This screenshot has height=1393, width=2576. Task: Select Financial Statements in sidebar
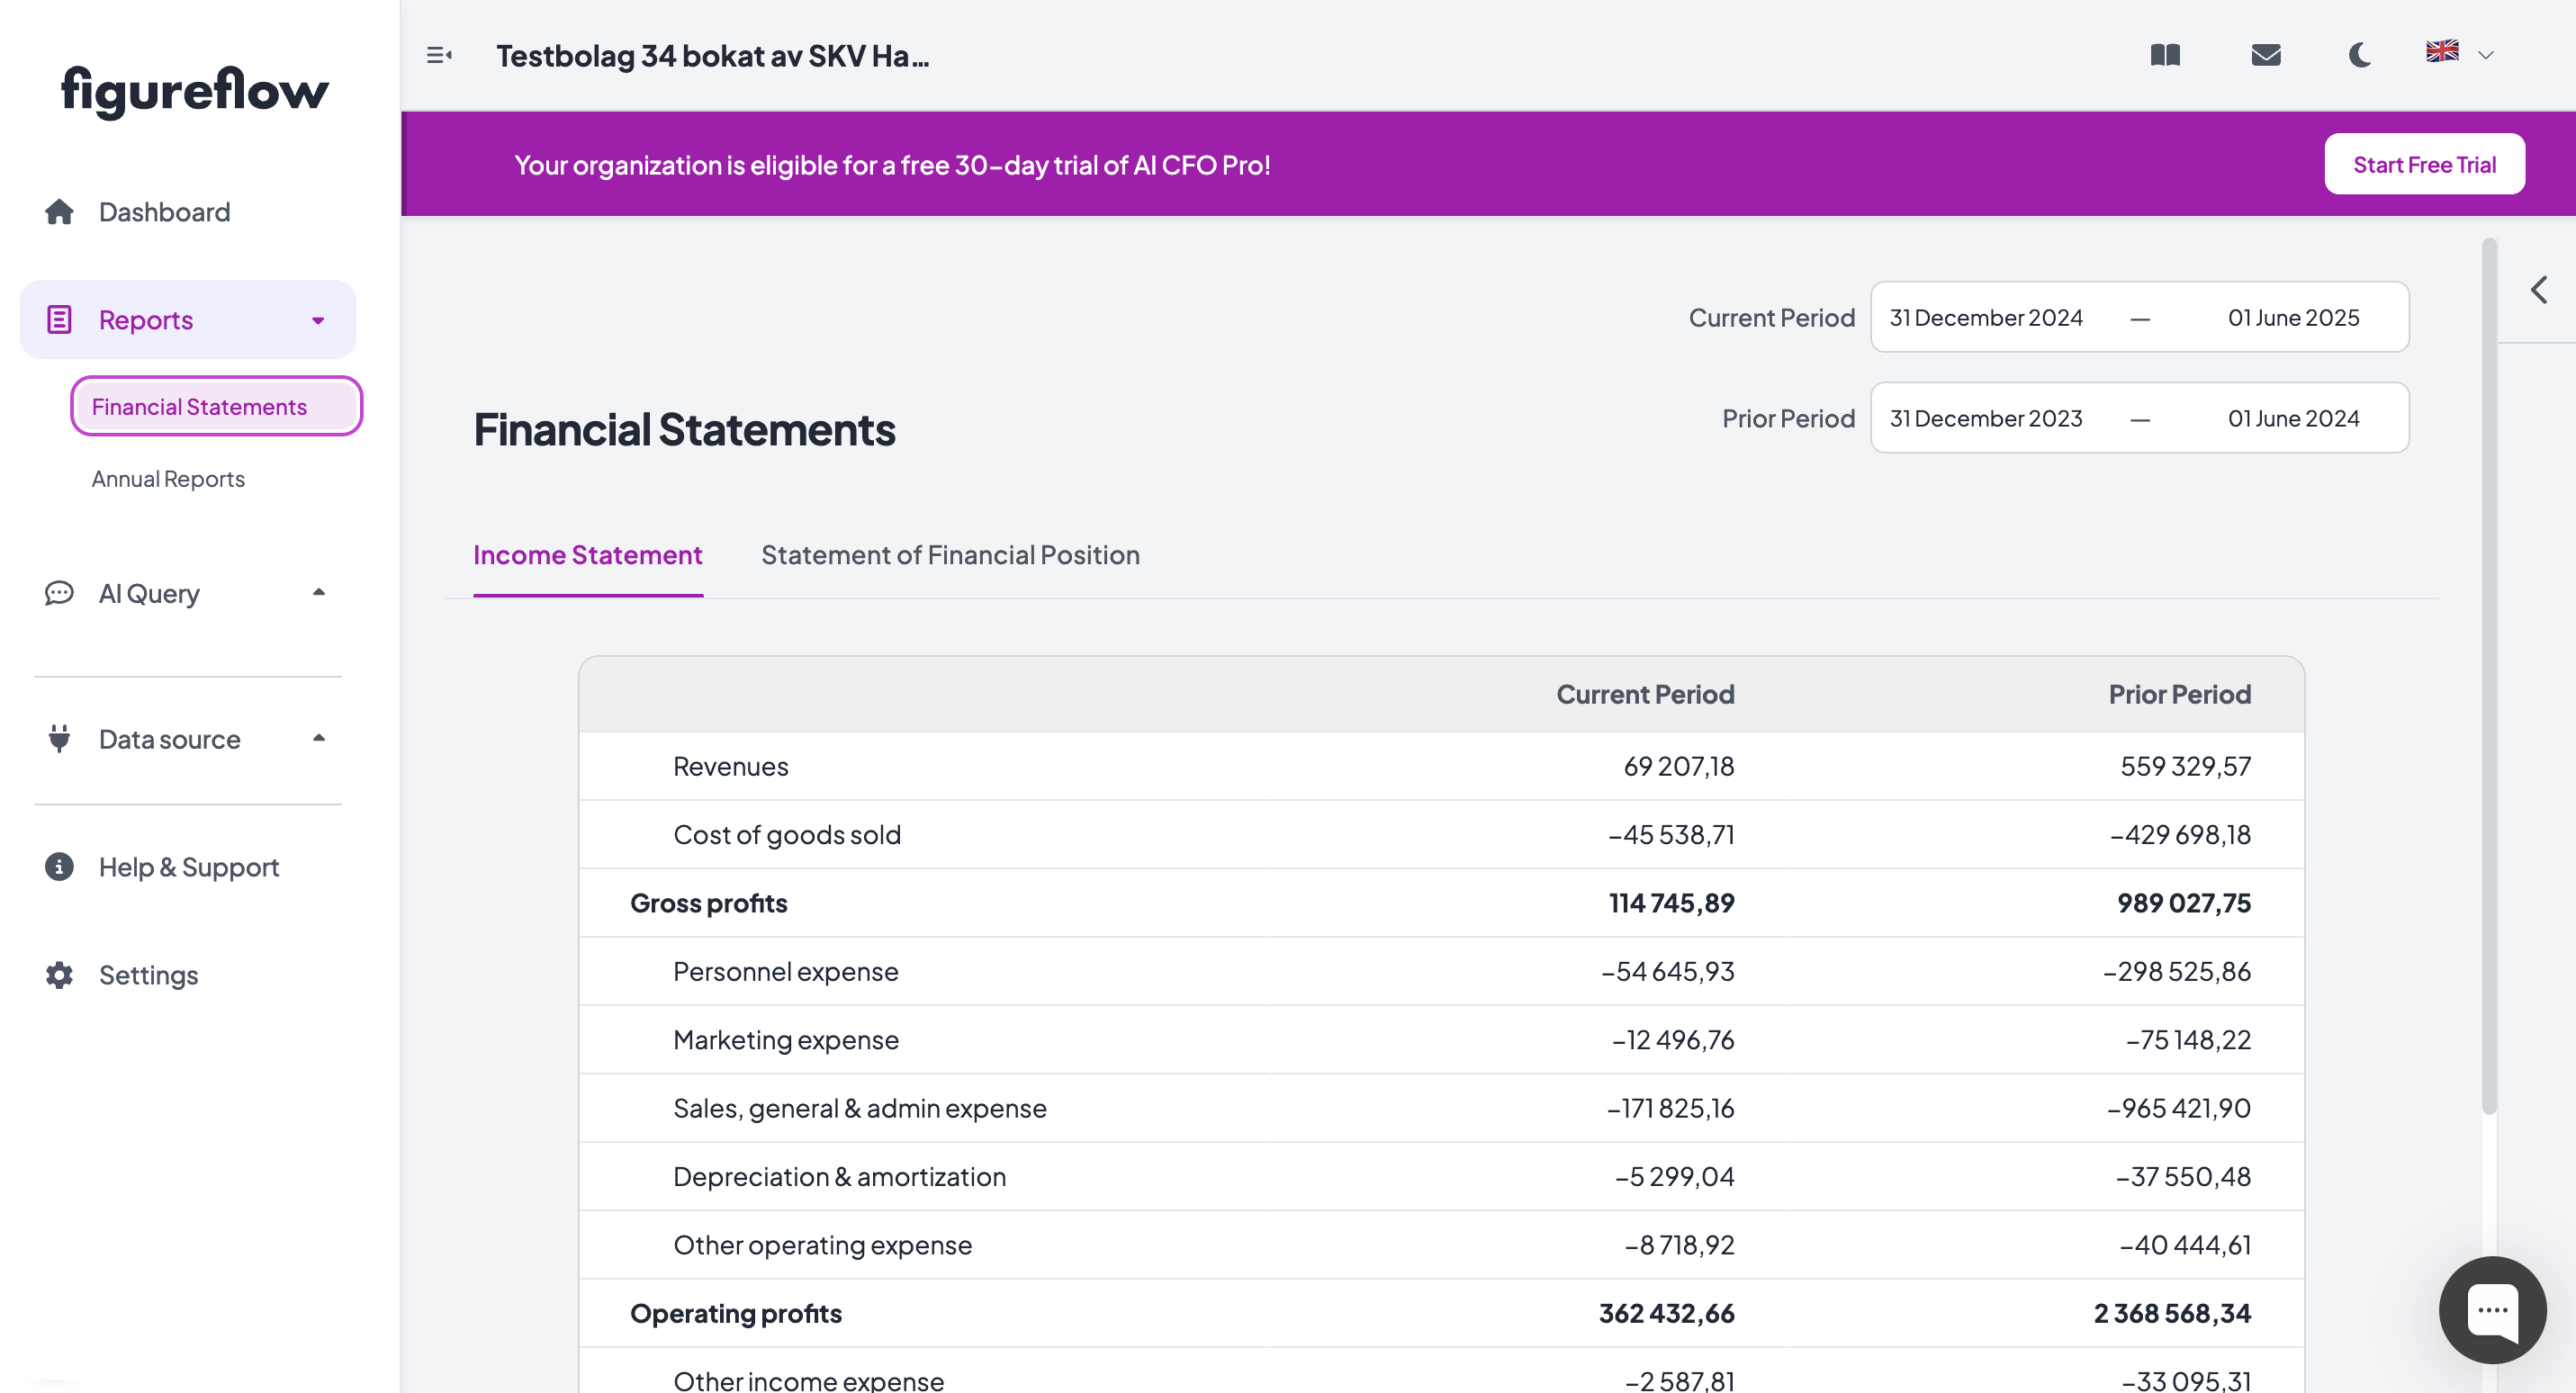216,406
